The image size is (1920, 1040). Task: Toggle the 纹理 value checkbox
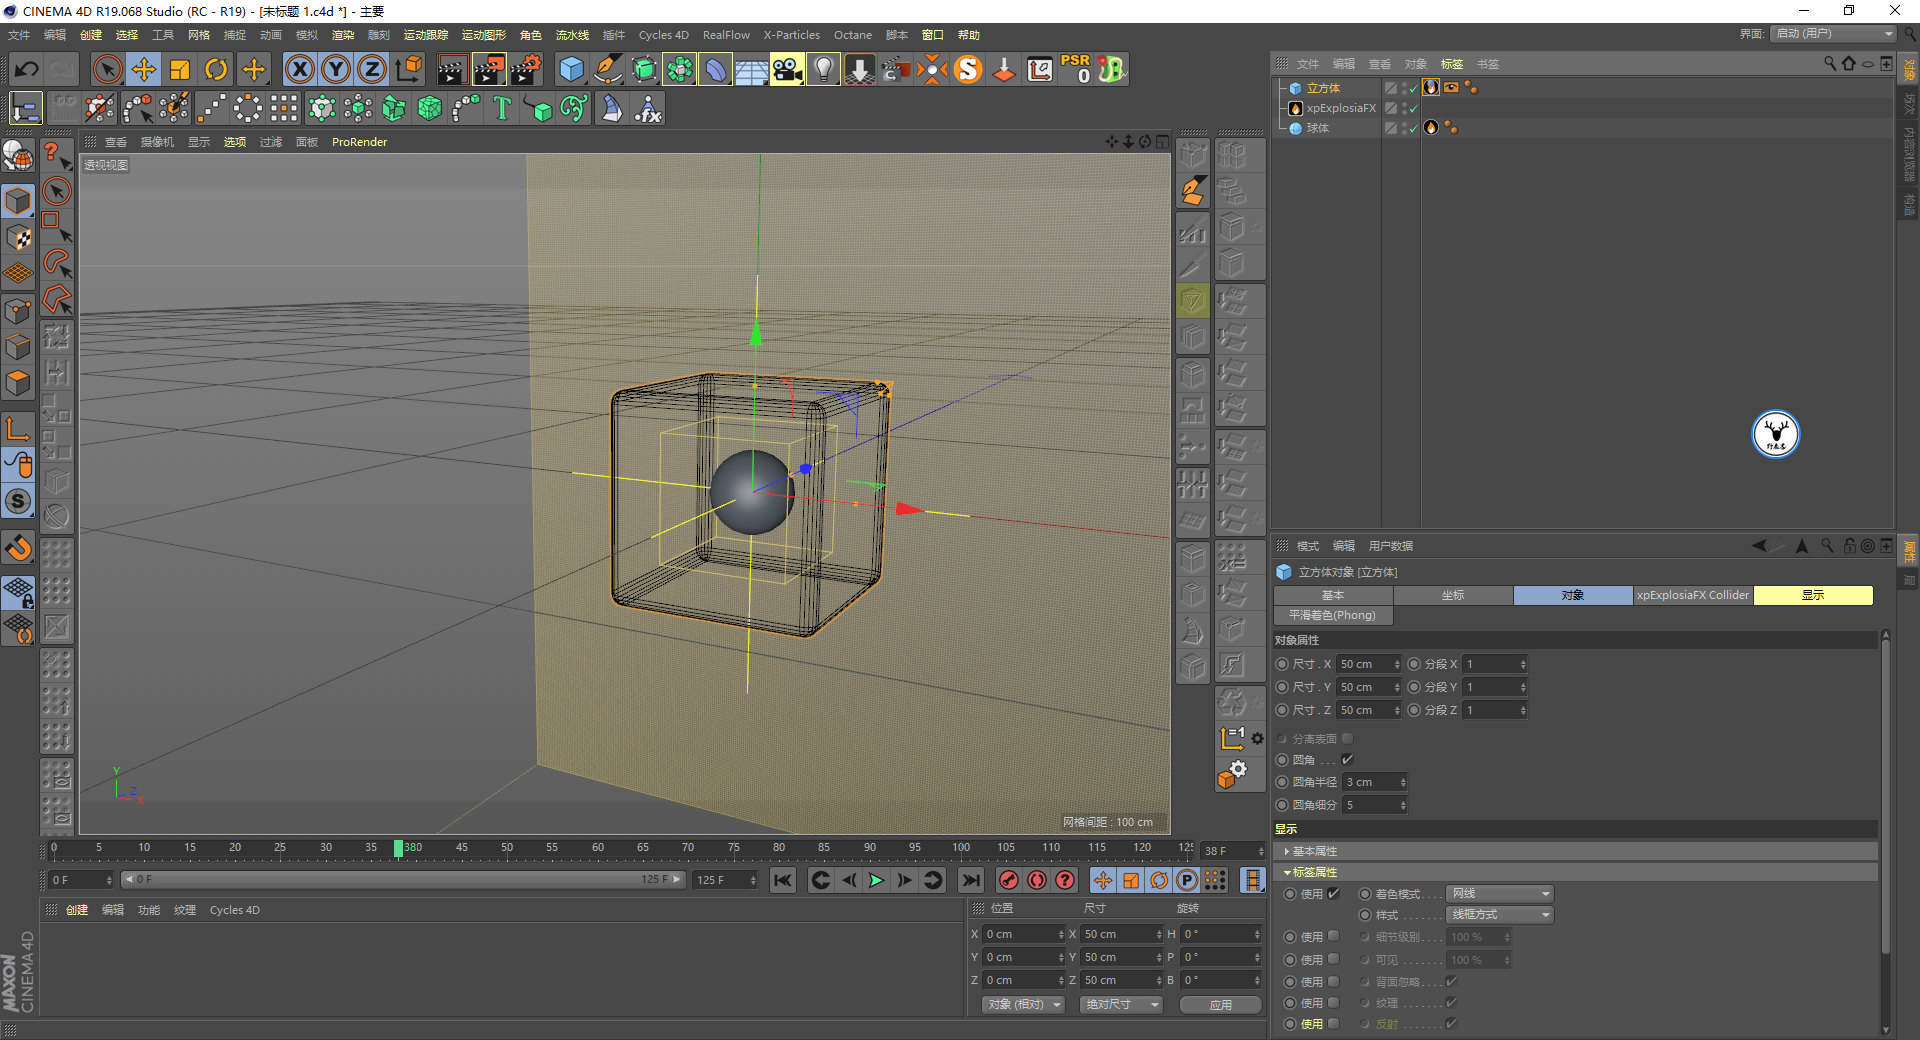coord(1451,1003)
